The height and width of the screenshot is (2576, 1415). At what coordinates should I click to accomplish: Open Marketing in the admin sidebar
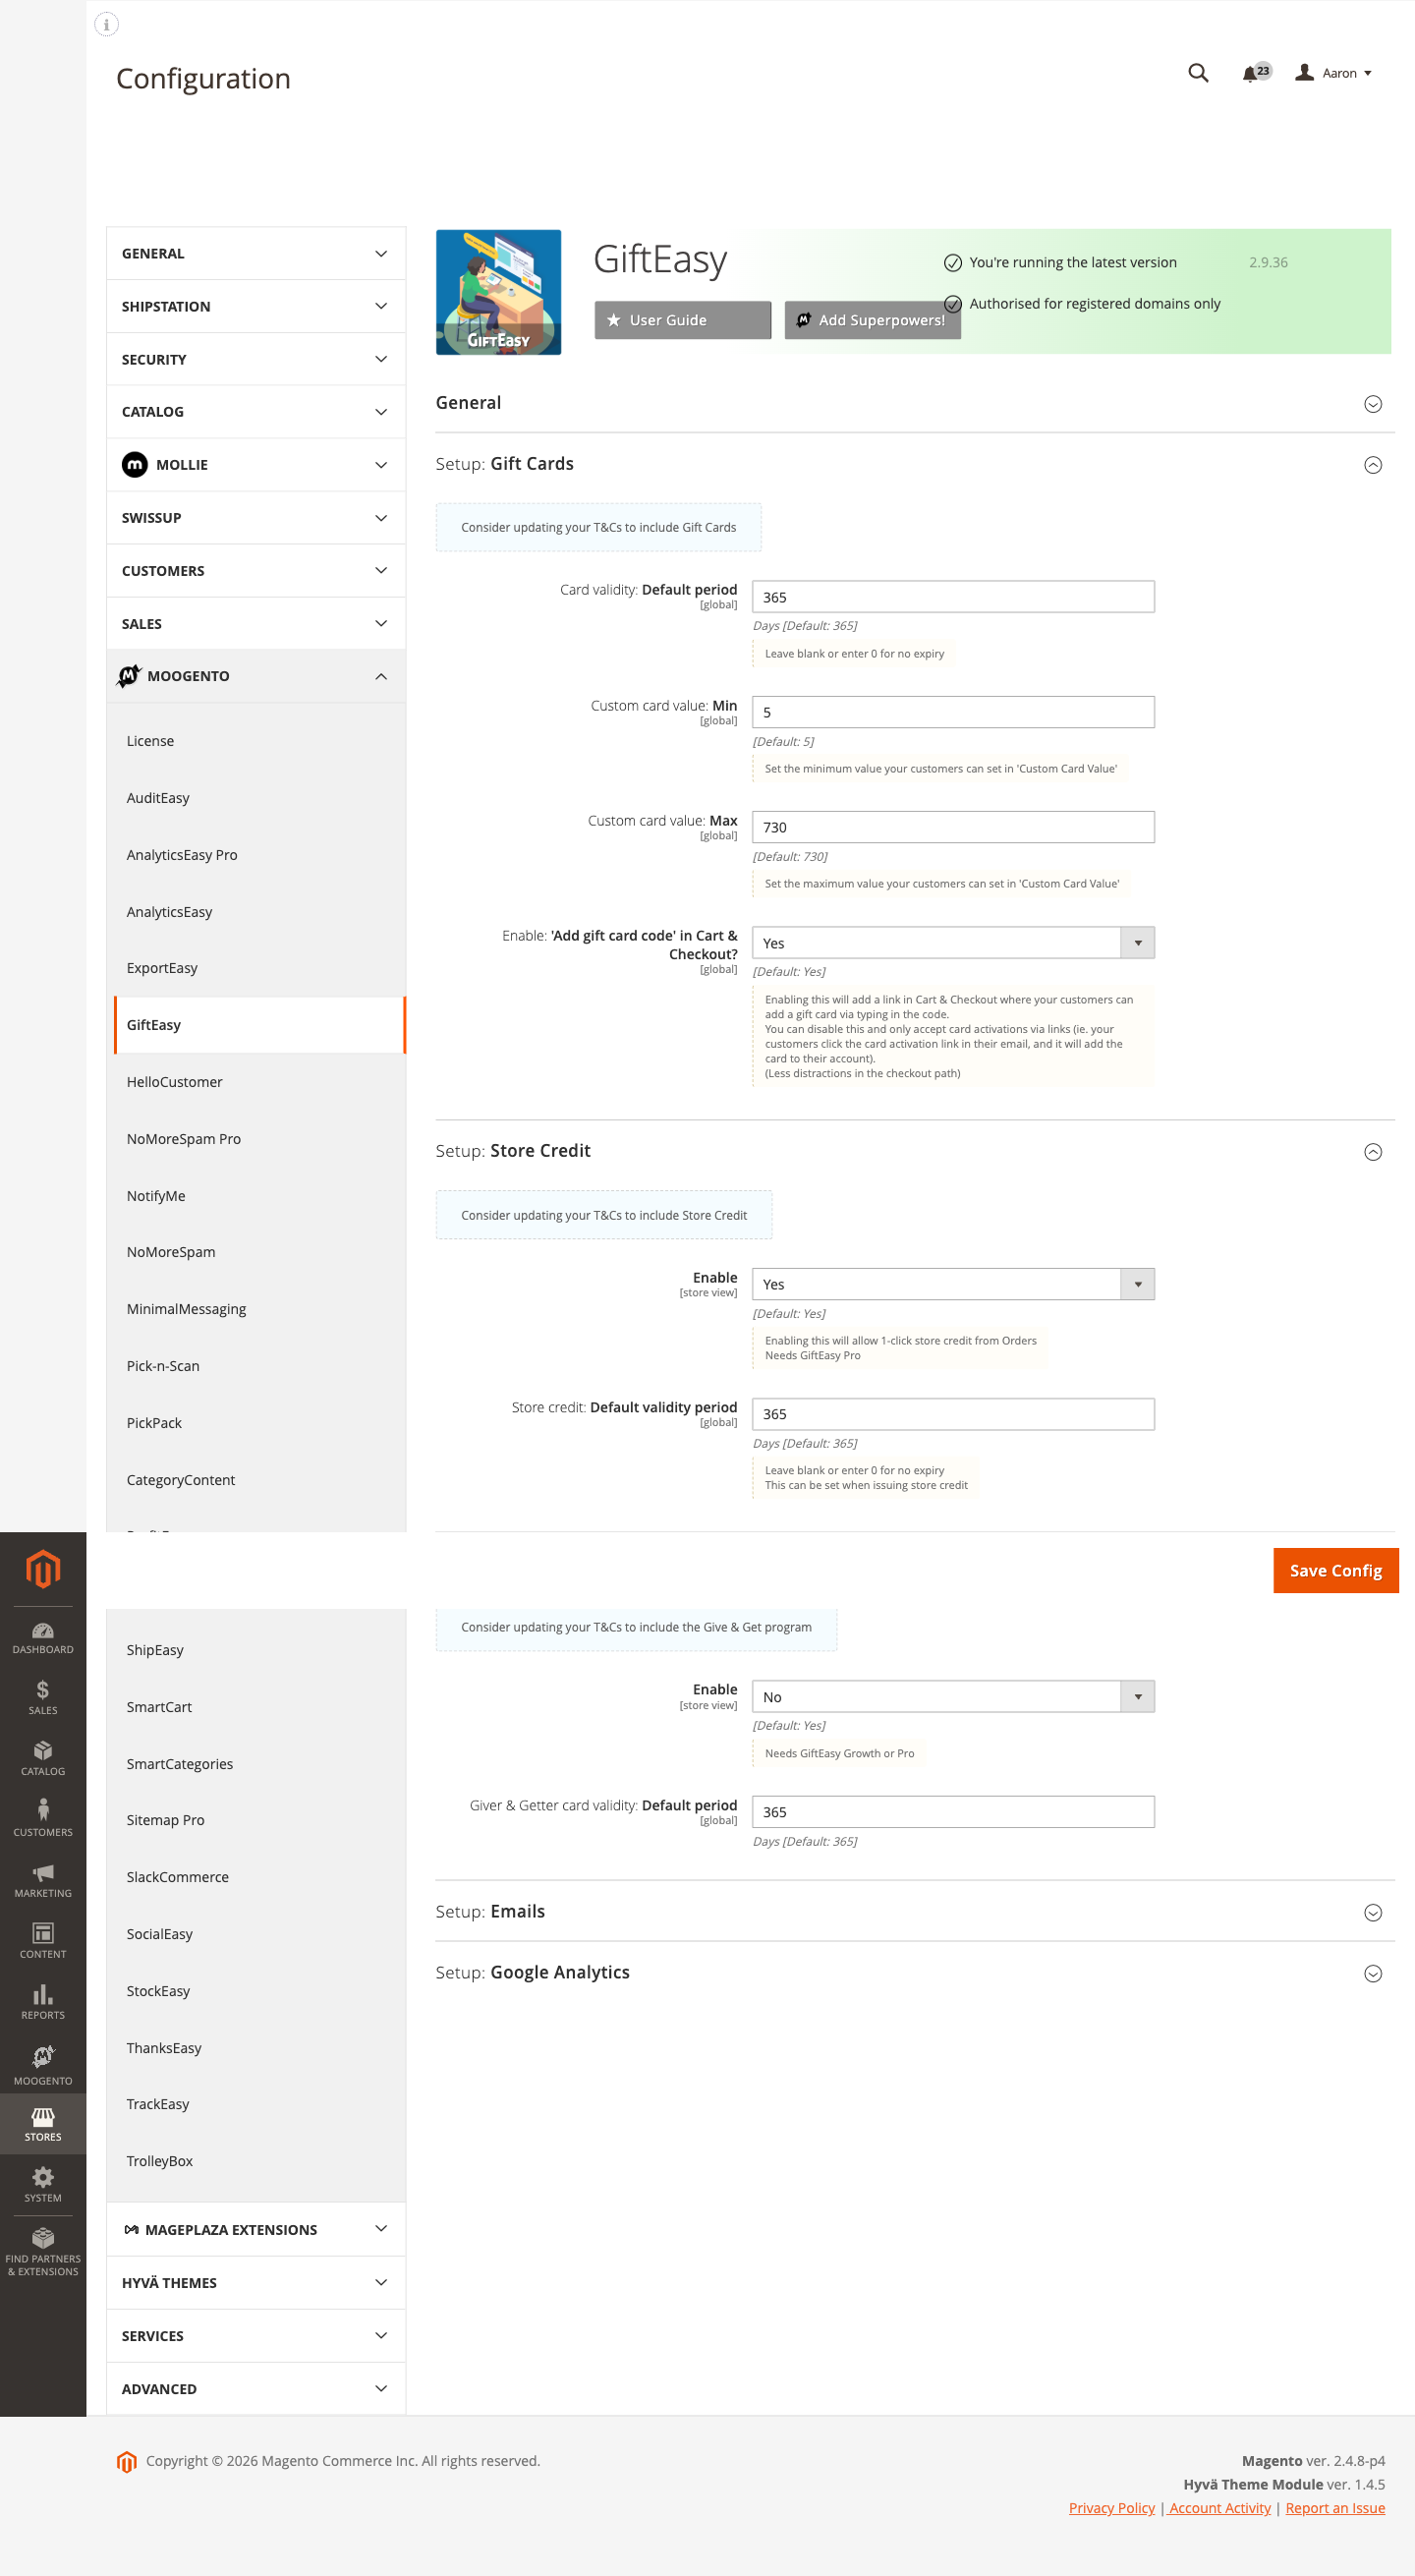tap(43, 1881)
